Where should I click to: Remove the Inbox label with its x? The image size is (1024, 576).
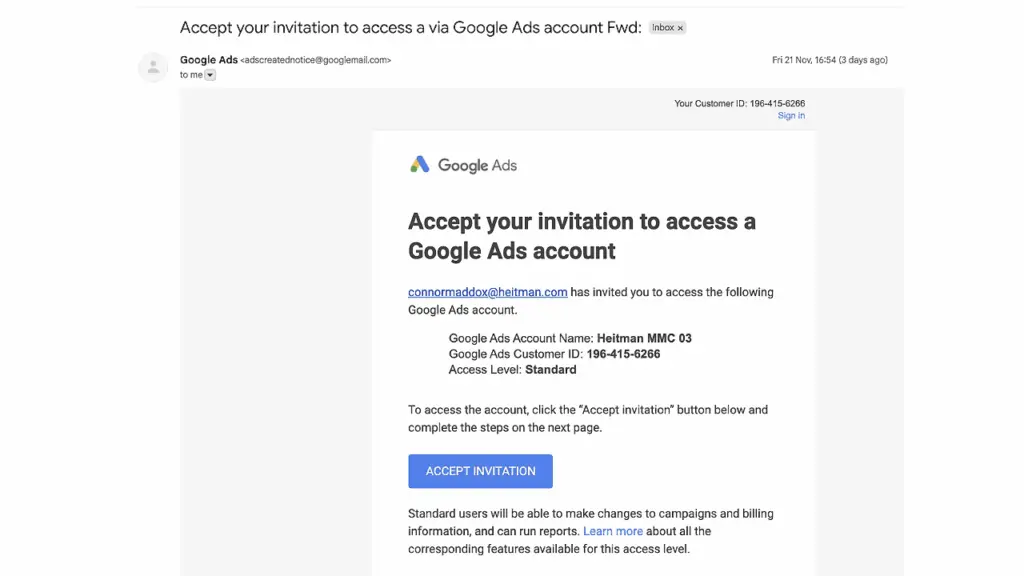click(x=681, y=28)
